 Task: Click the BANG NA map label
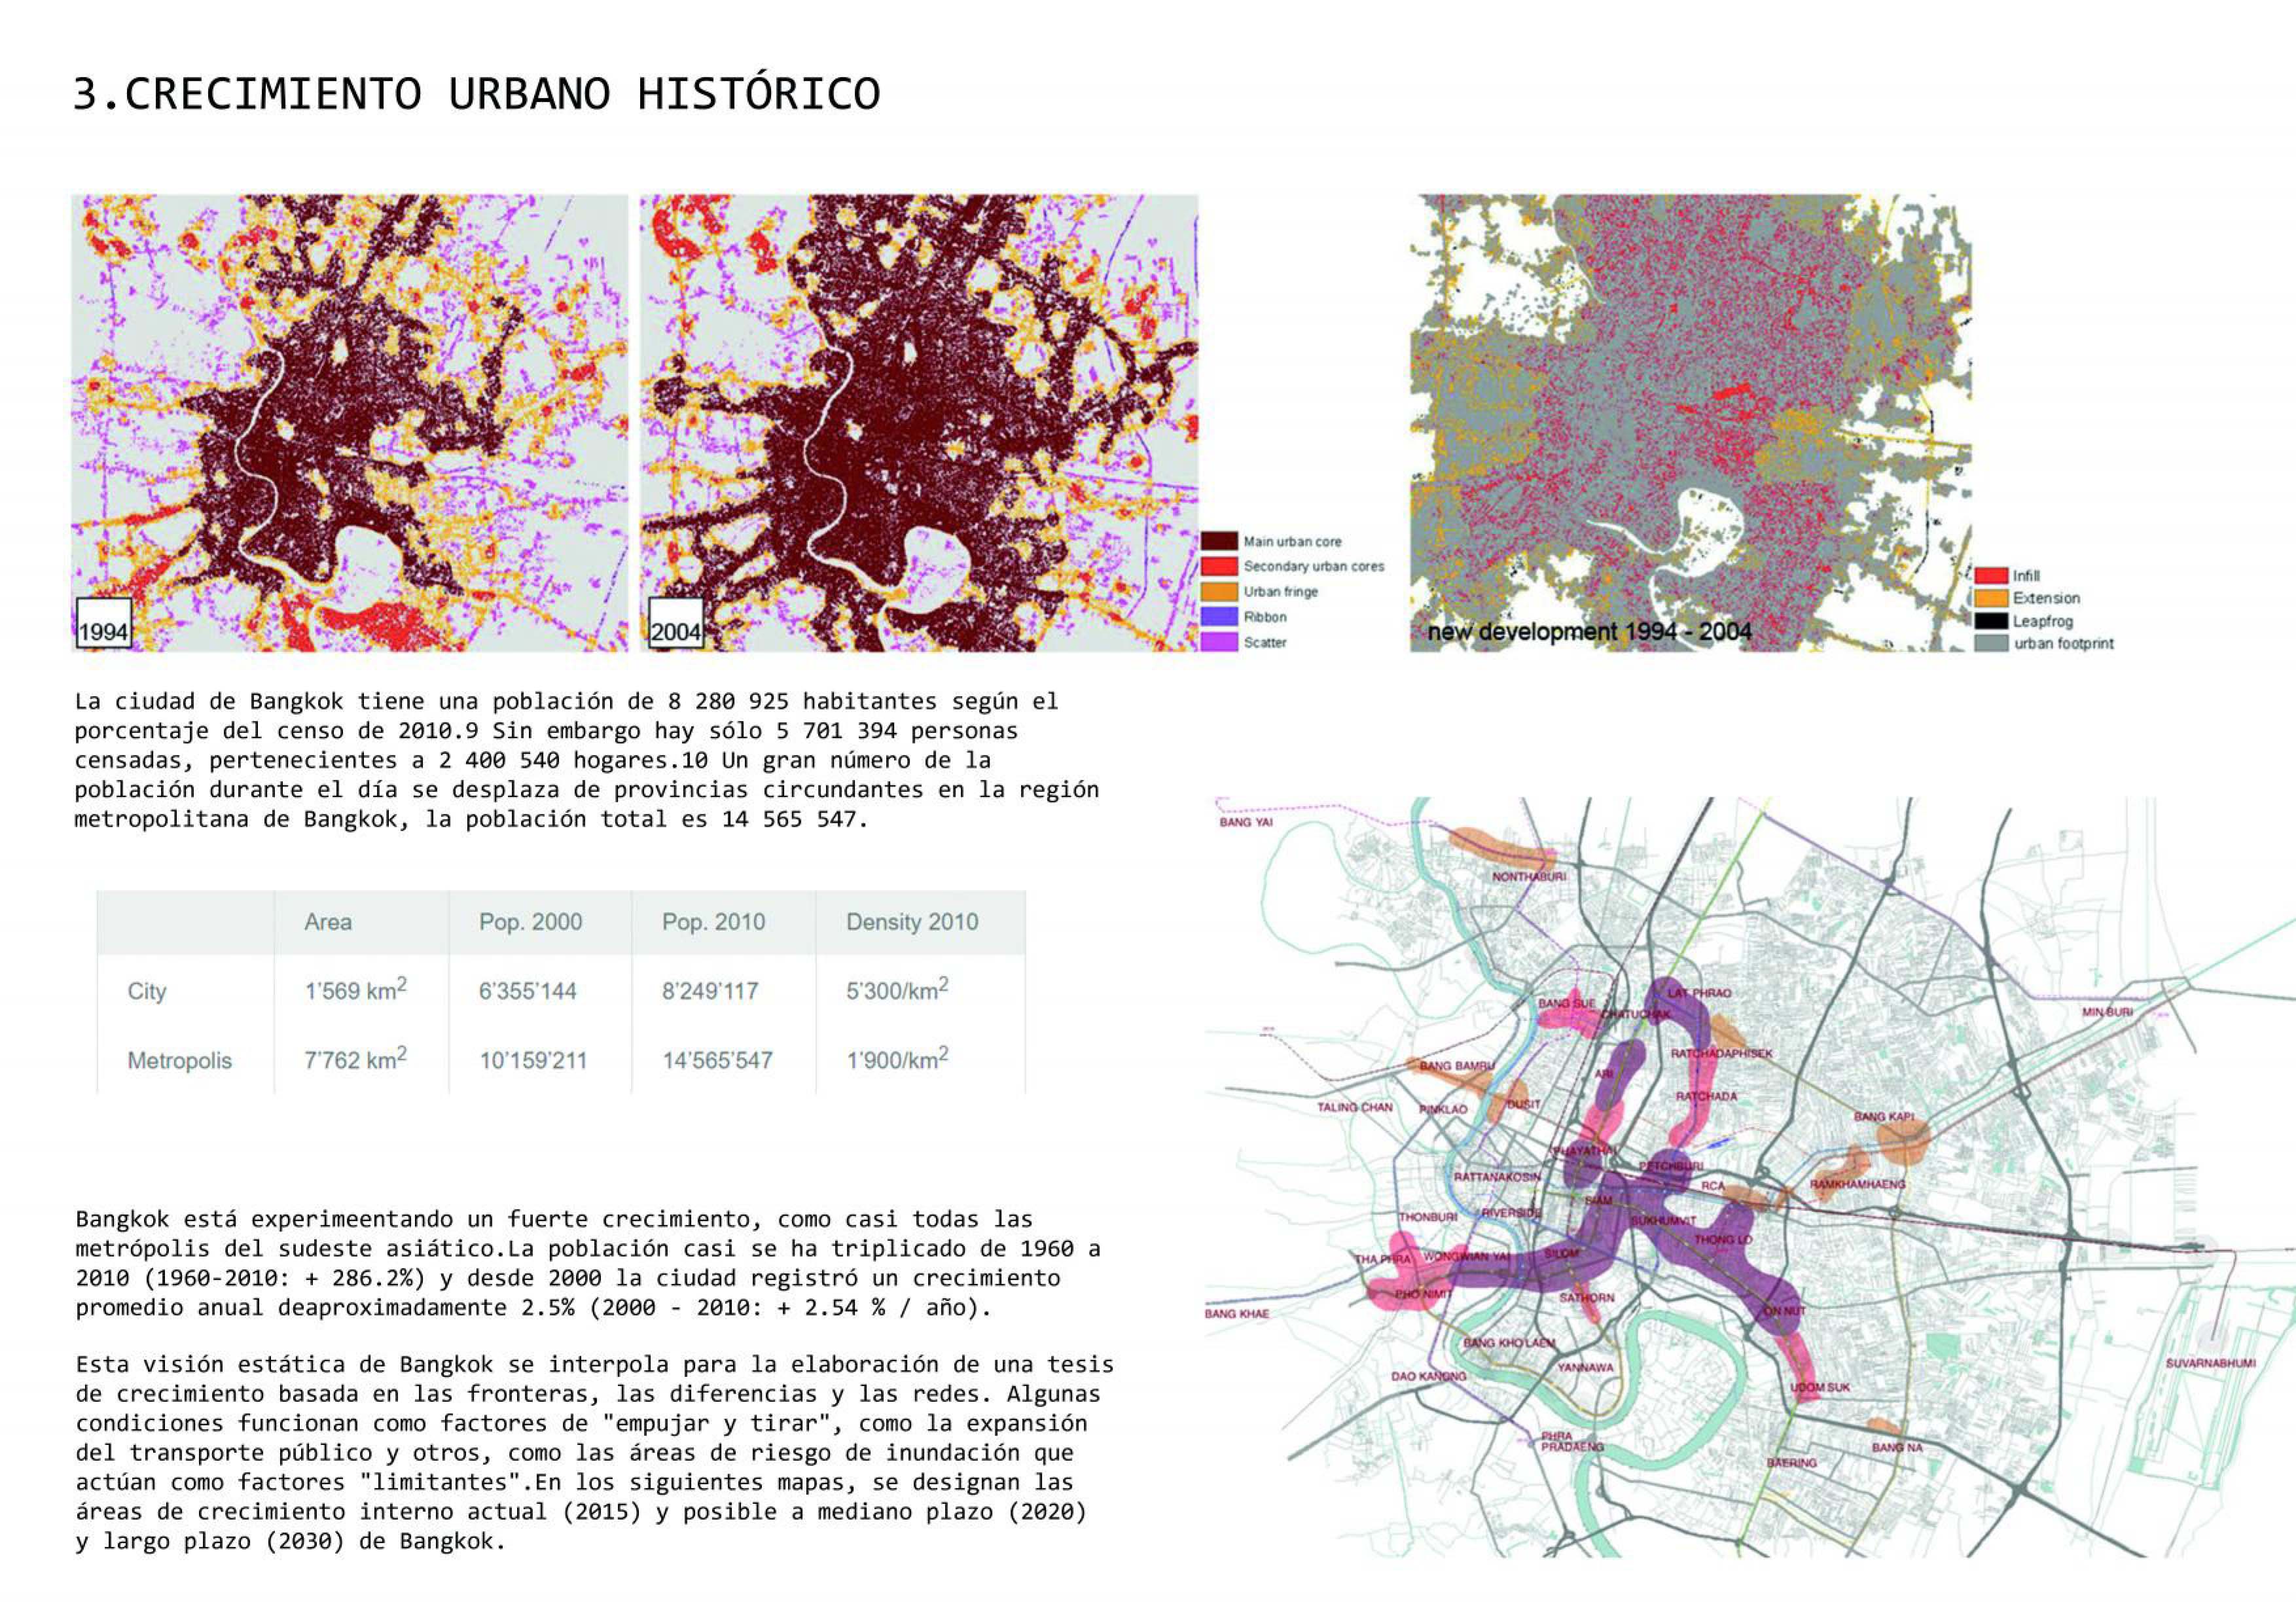pyautogui.click(x=1897, y=1447)
